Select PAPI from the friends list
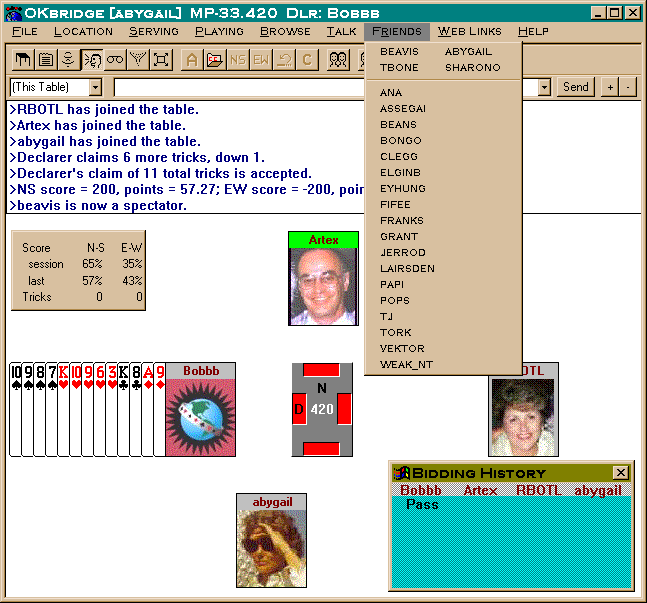Screen dimensions: 647x603 444,284
